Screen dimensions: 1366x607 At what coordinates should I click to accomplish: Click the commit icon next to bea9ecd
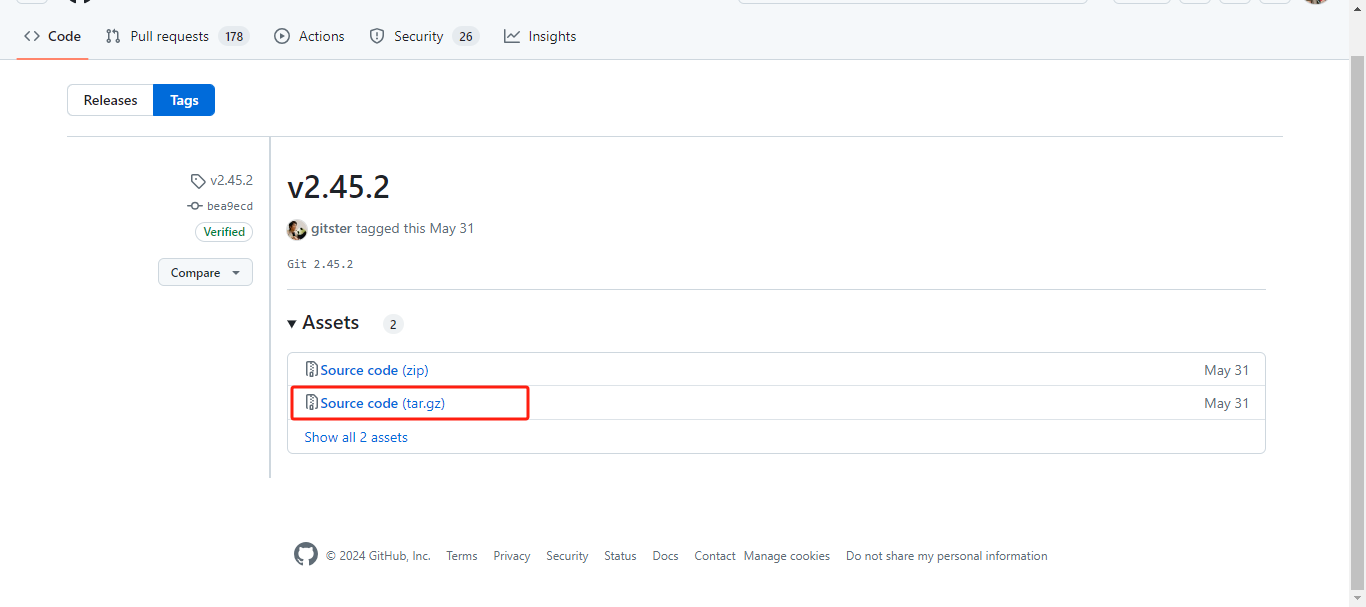coord(195,206)
